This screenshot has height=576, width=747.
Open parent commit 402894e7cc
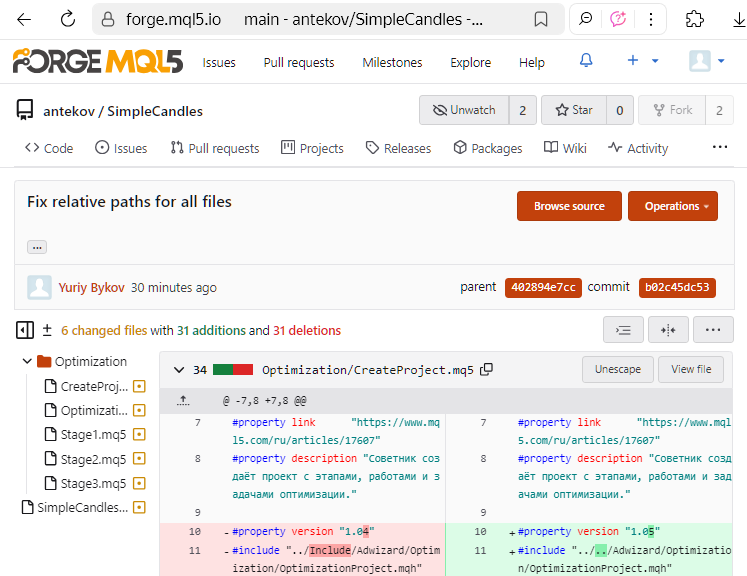coord(542,288)
